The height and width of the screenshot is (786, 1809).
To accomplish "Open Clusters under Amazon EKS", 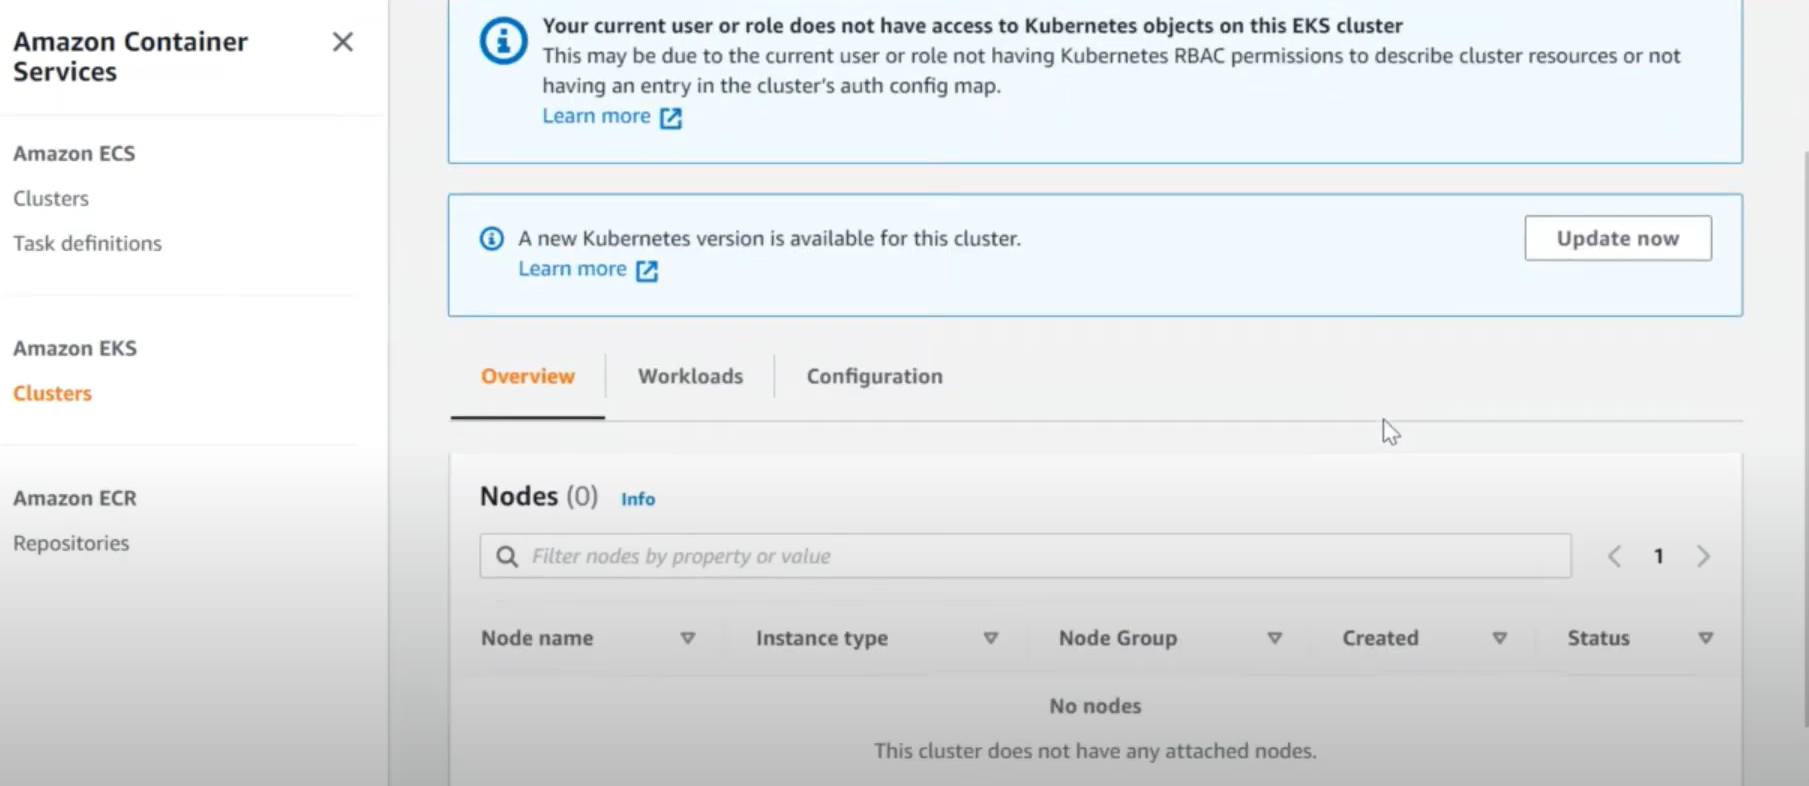I will coord(52,393).
